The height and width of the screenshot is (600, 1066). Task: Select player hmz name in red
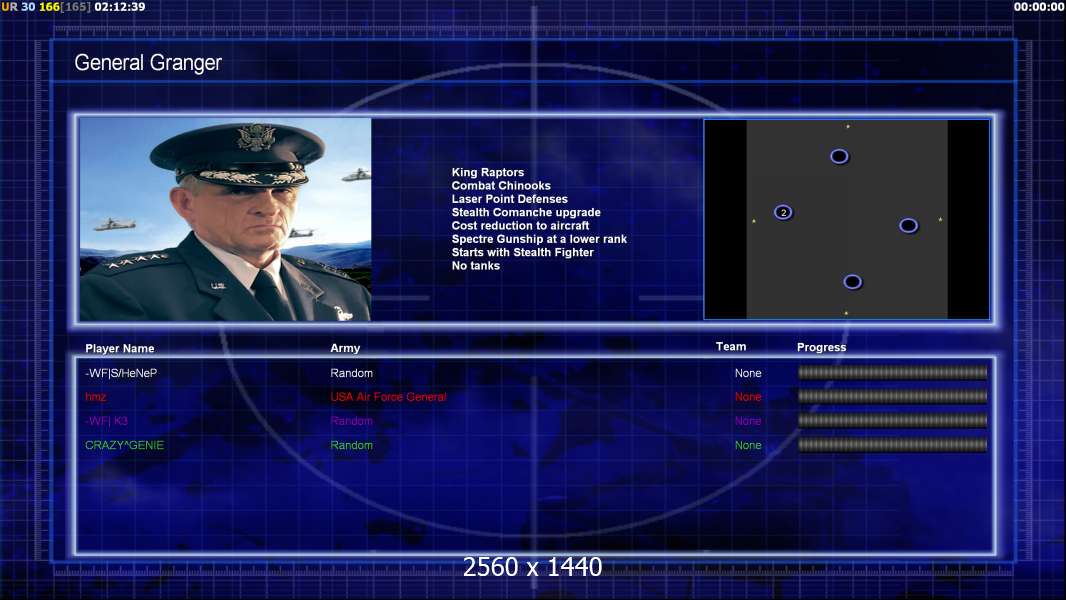[x=95, y=397]
